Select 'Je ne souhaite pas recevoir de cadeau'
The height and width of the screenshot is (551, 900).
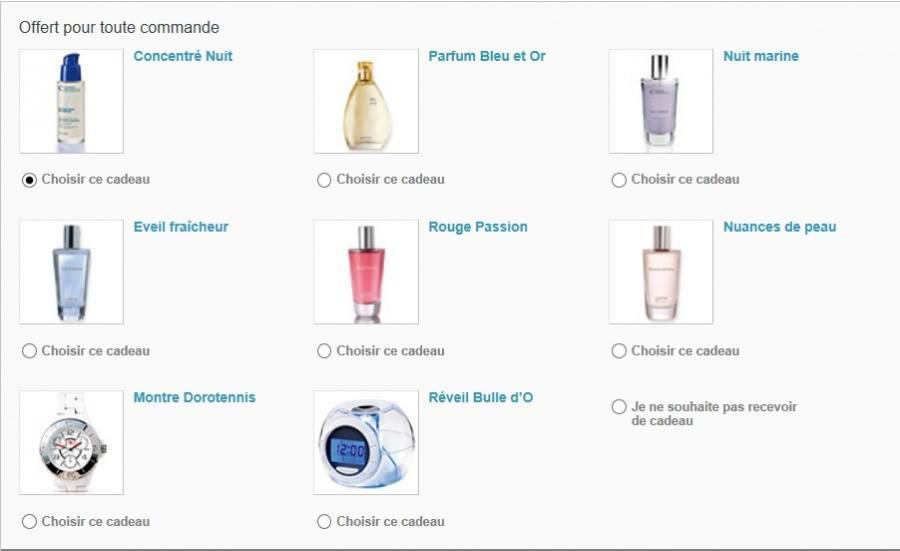coord(619,407)
